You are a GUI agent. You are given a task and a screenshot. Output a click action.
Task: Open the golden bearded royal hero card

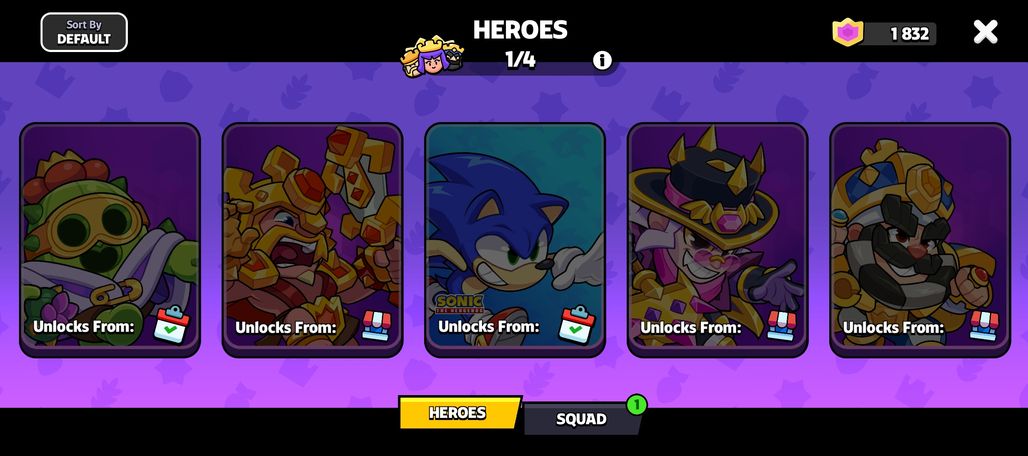(x=920, y=239)
